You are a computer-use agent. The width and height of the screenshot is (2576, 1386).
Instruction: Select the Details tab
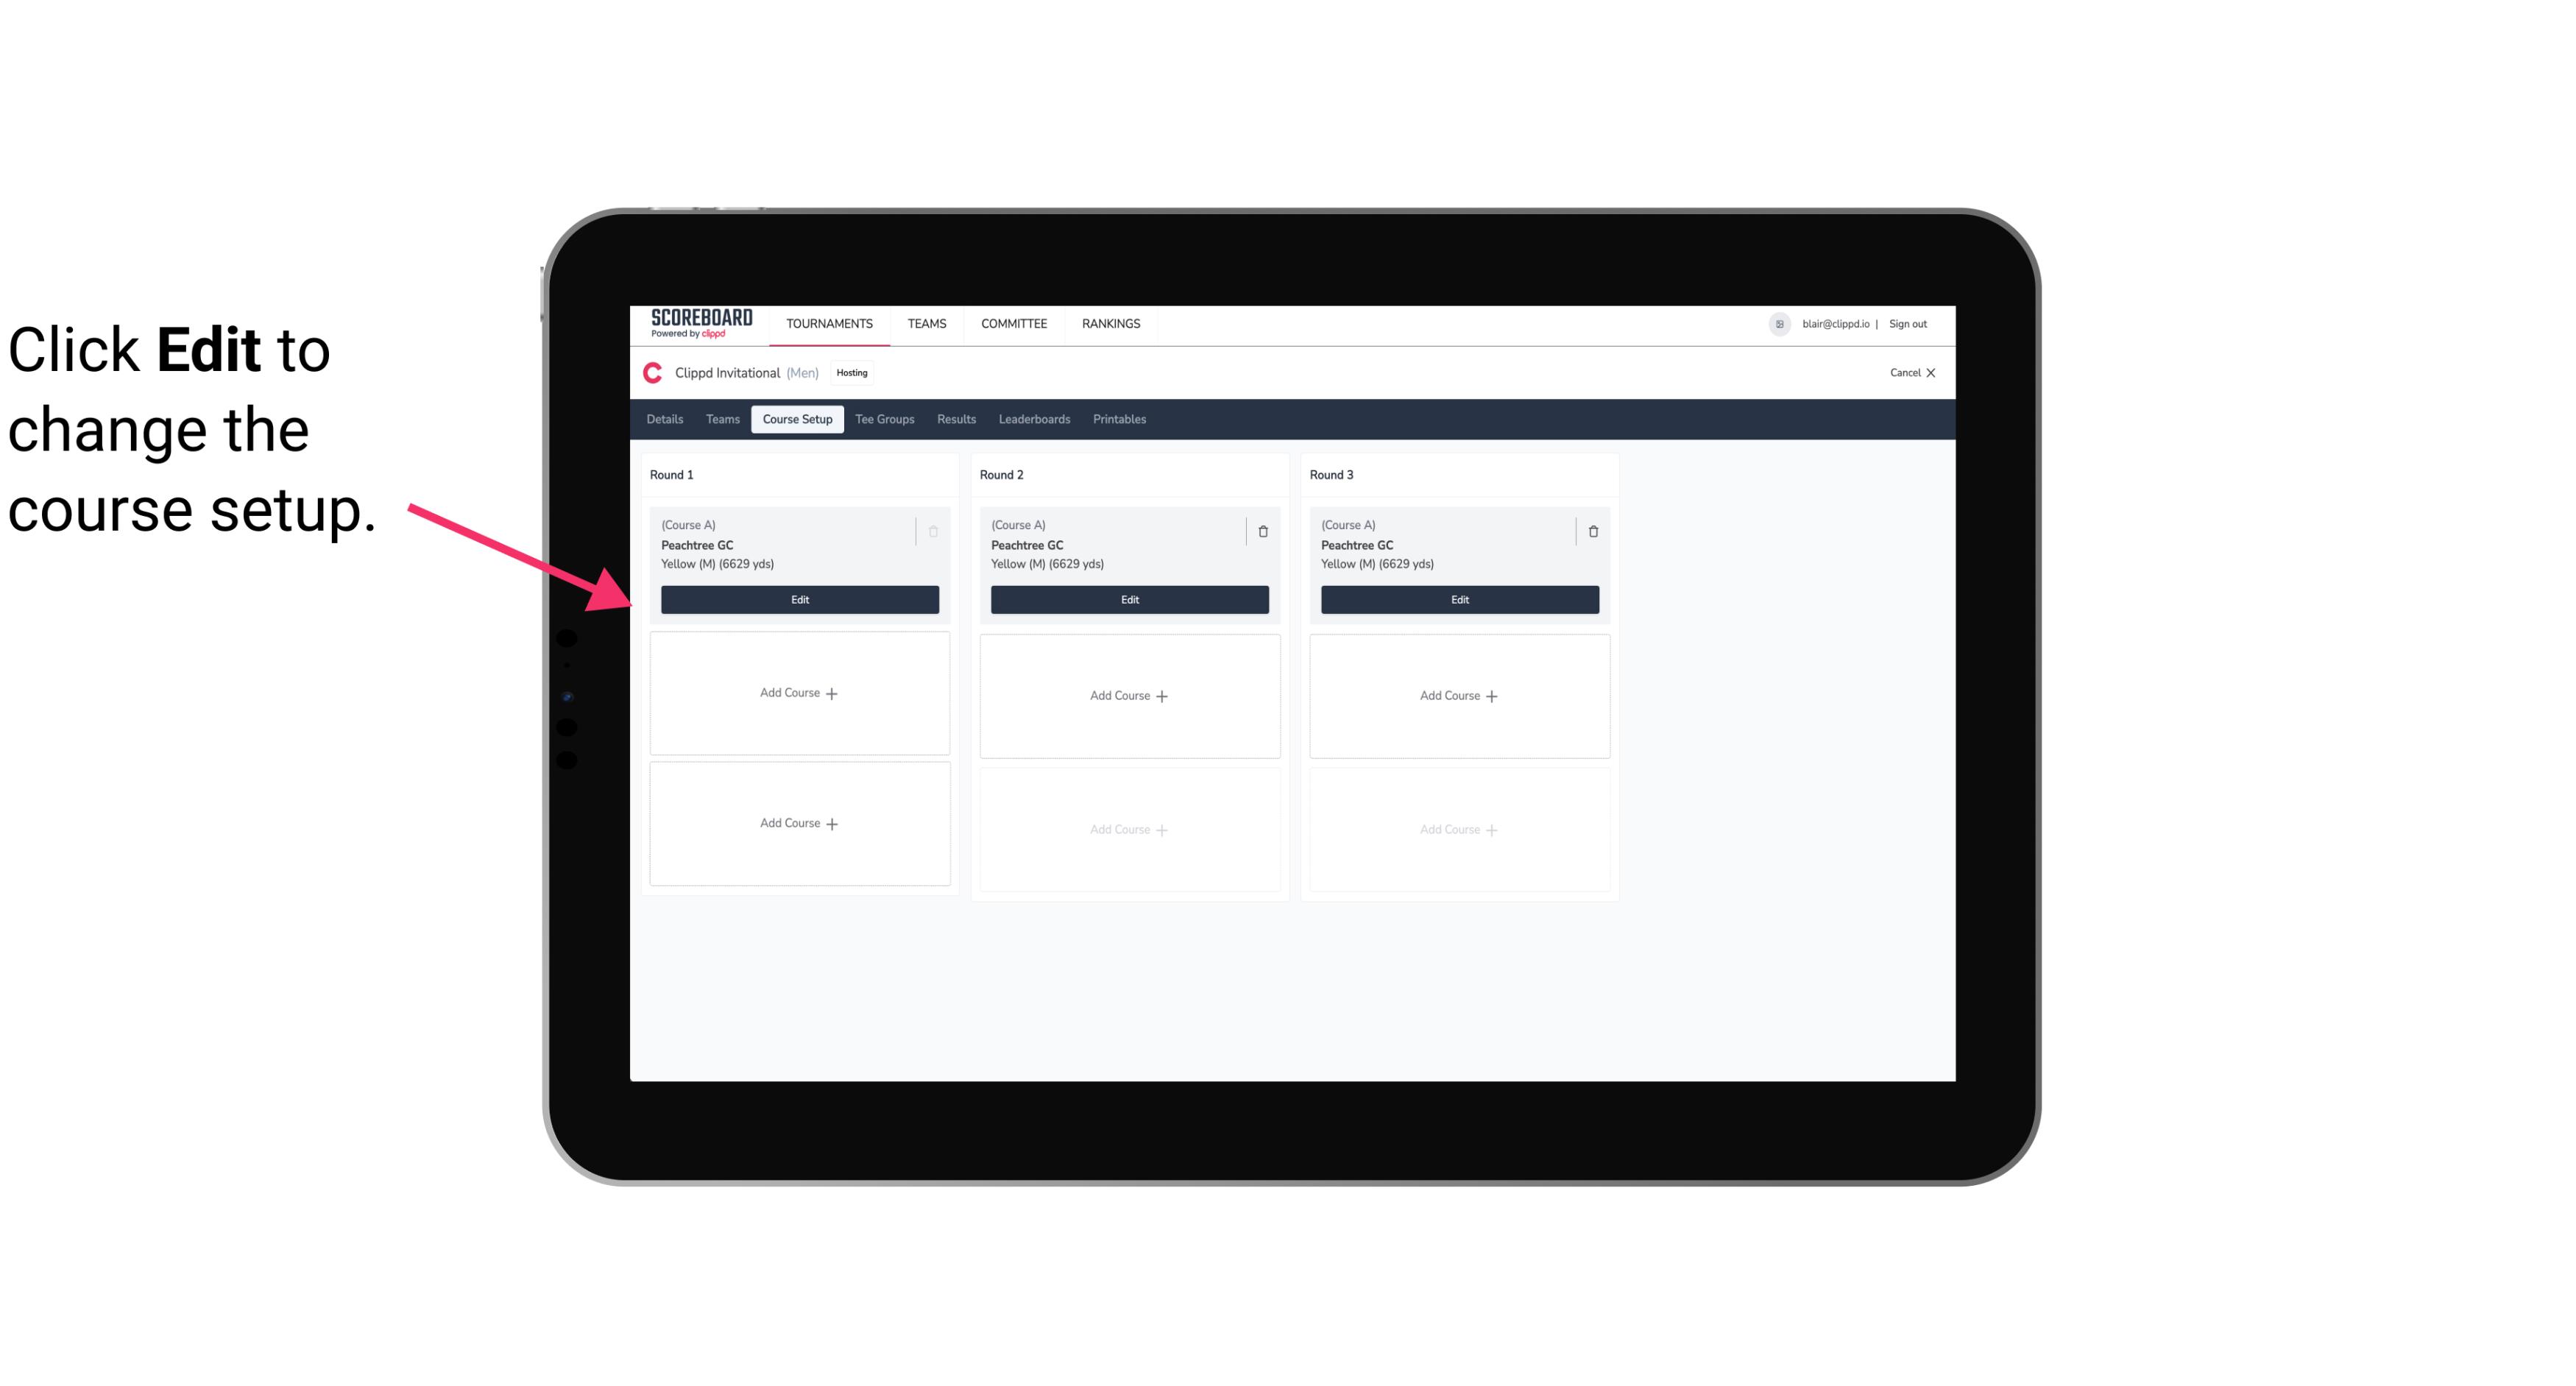(x=667, y=420)
